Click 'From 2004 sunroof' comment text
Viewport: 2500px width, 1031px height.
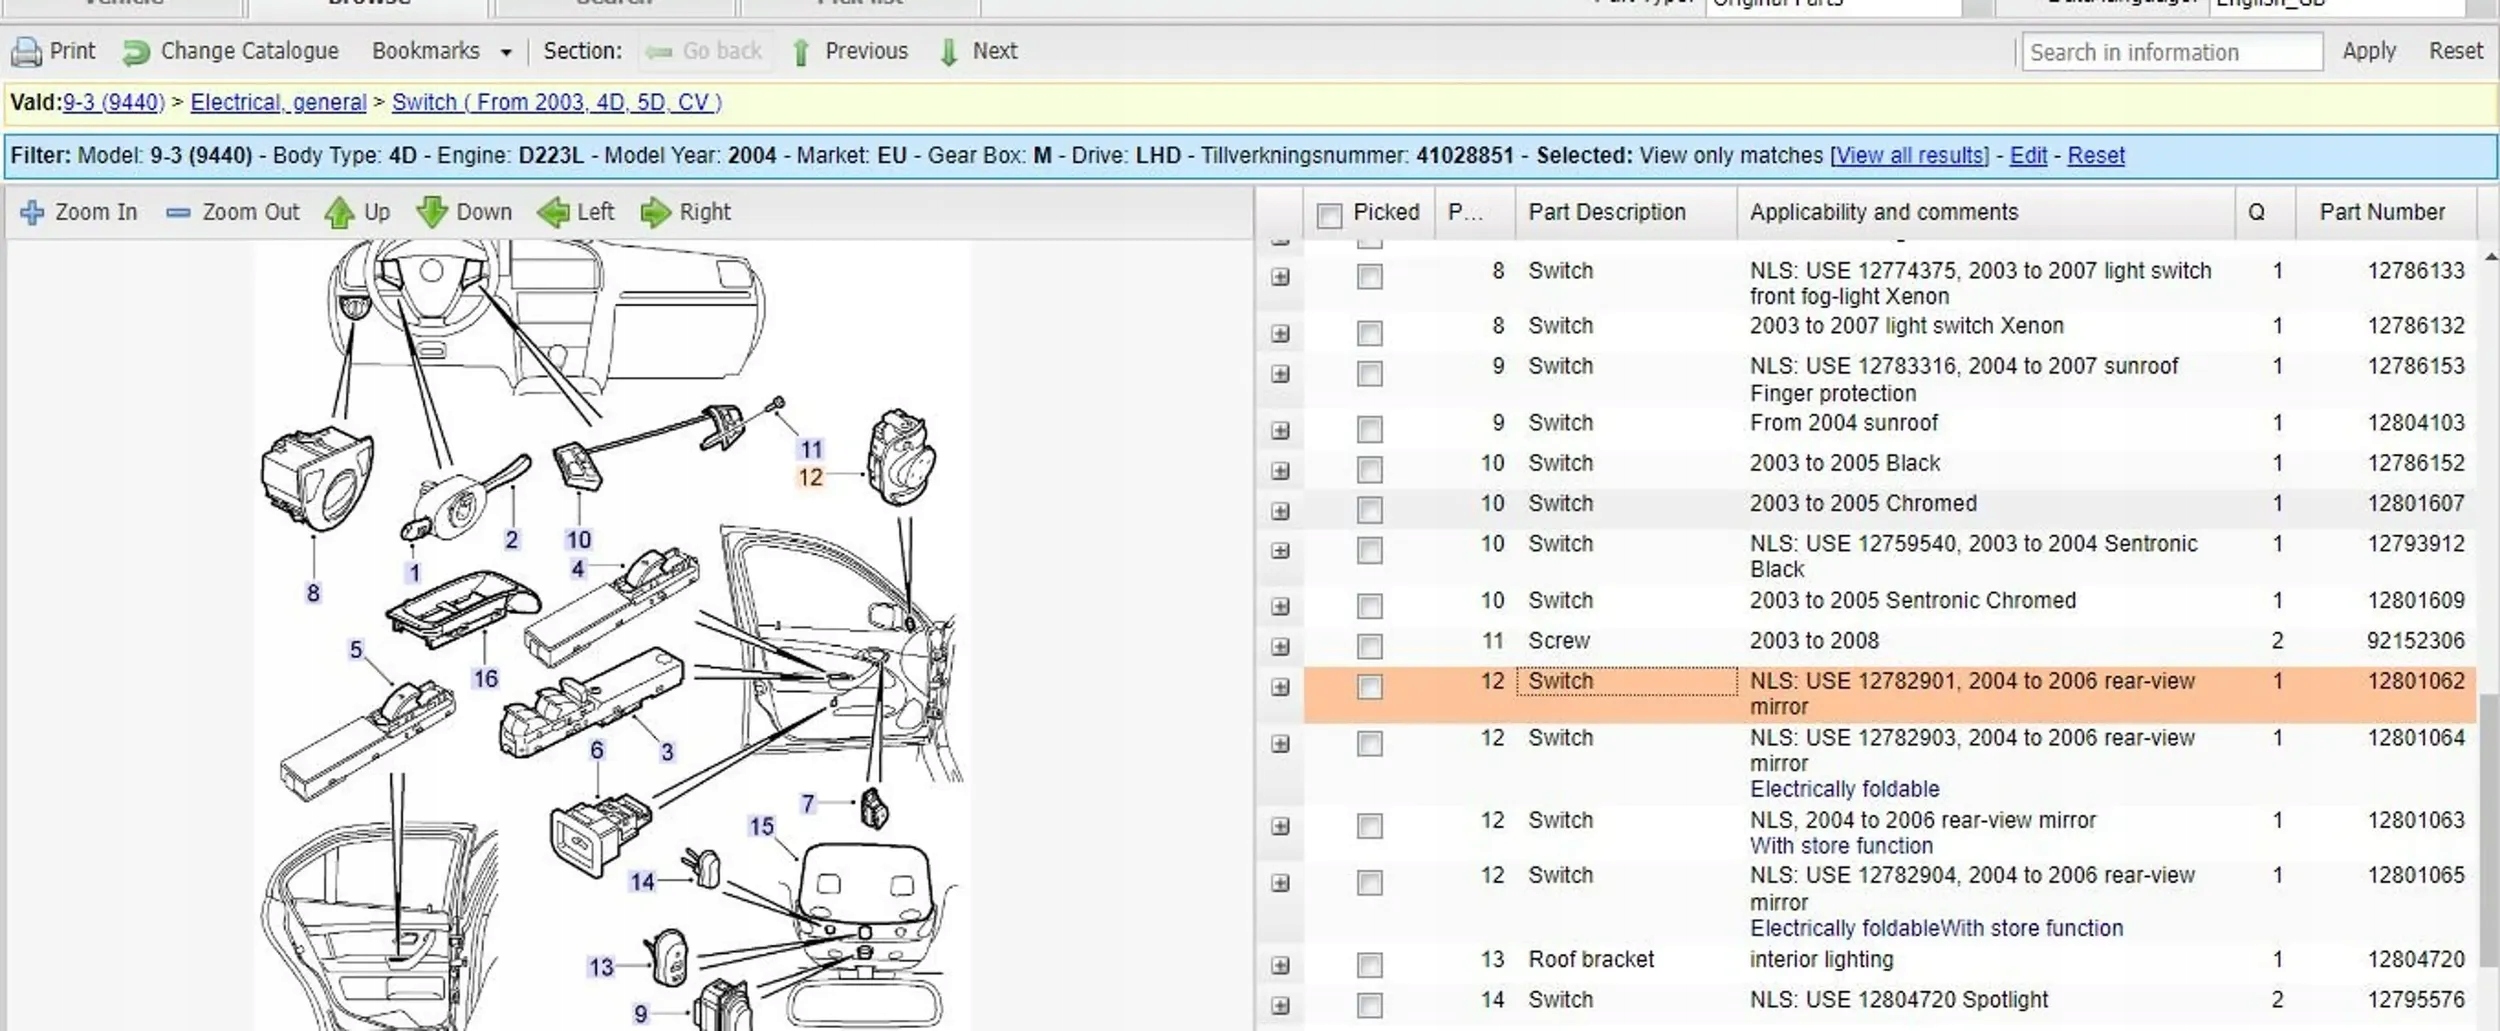click(1843, 423)
